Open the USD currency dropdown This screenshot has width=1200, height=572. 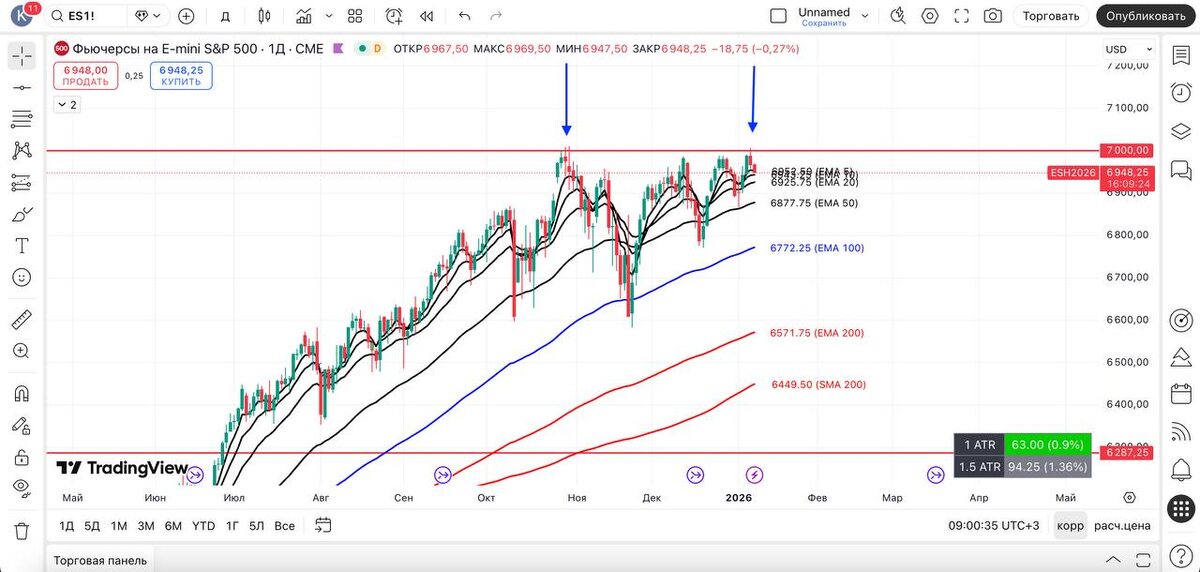click(1127, 49)
